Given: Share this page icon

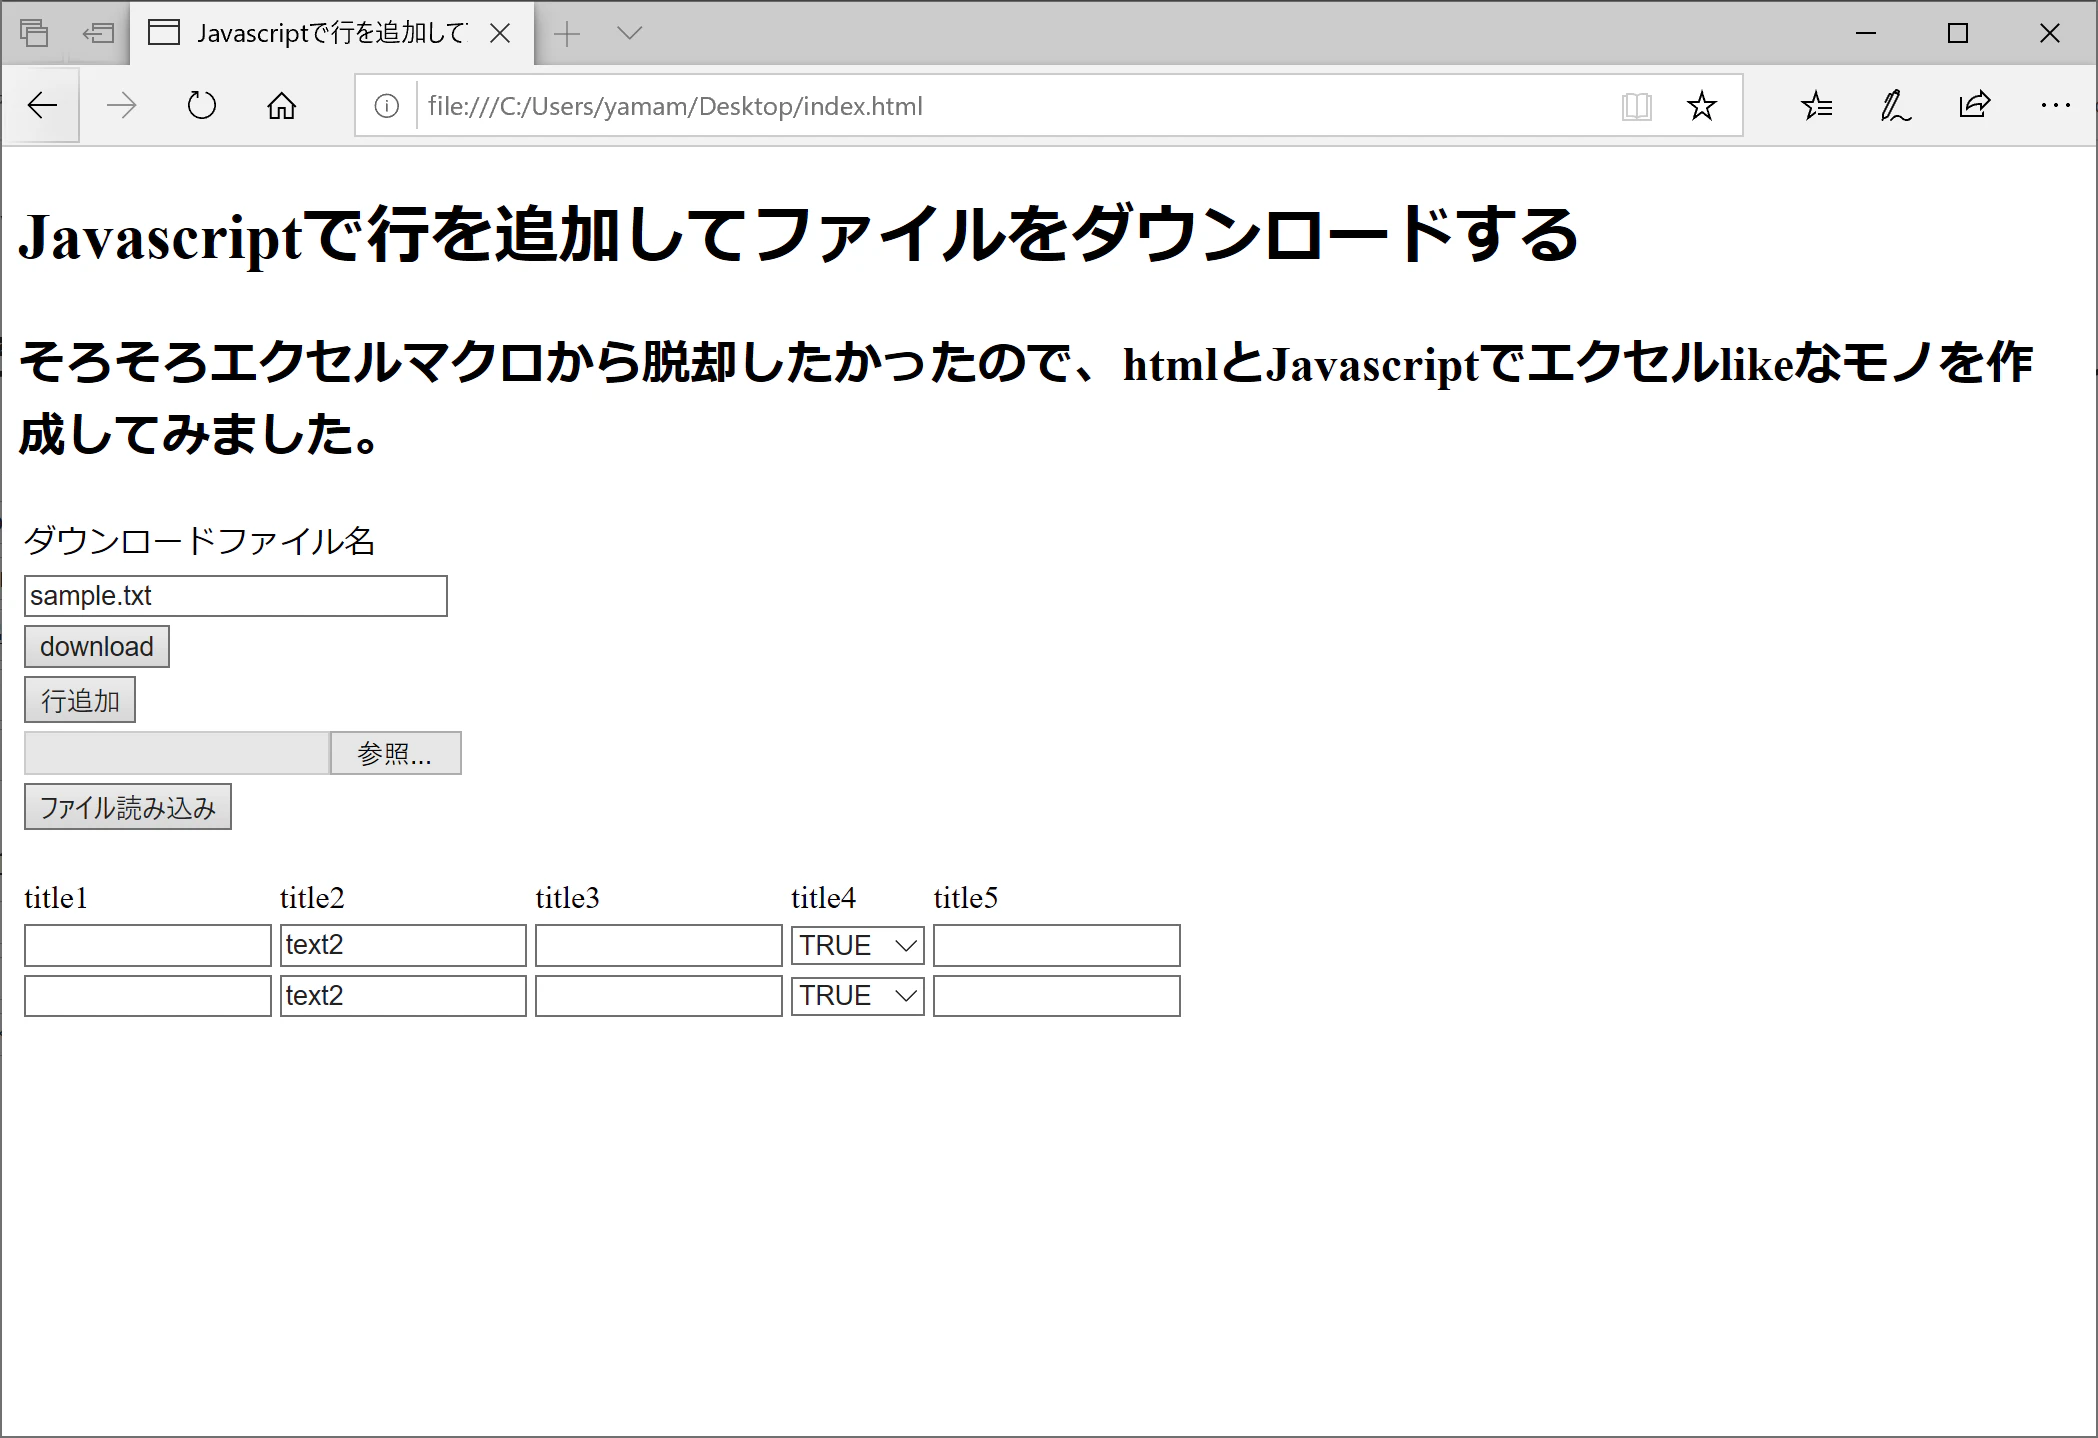Looking at the screenshot, I should tap(1975, 106).
